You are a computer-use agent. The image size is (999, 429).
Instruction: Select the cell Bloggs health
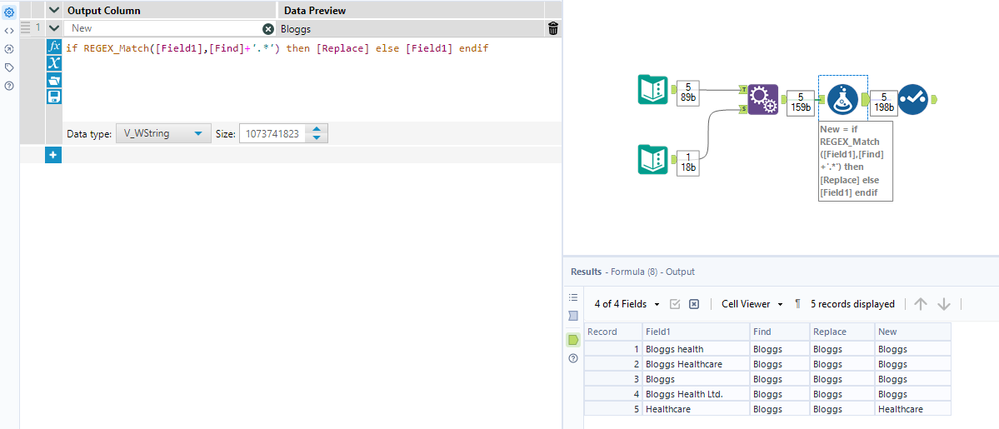point(696,349)
